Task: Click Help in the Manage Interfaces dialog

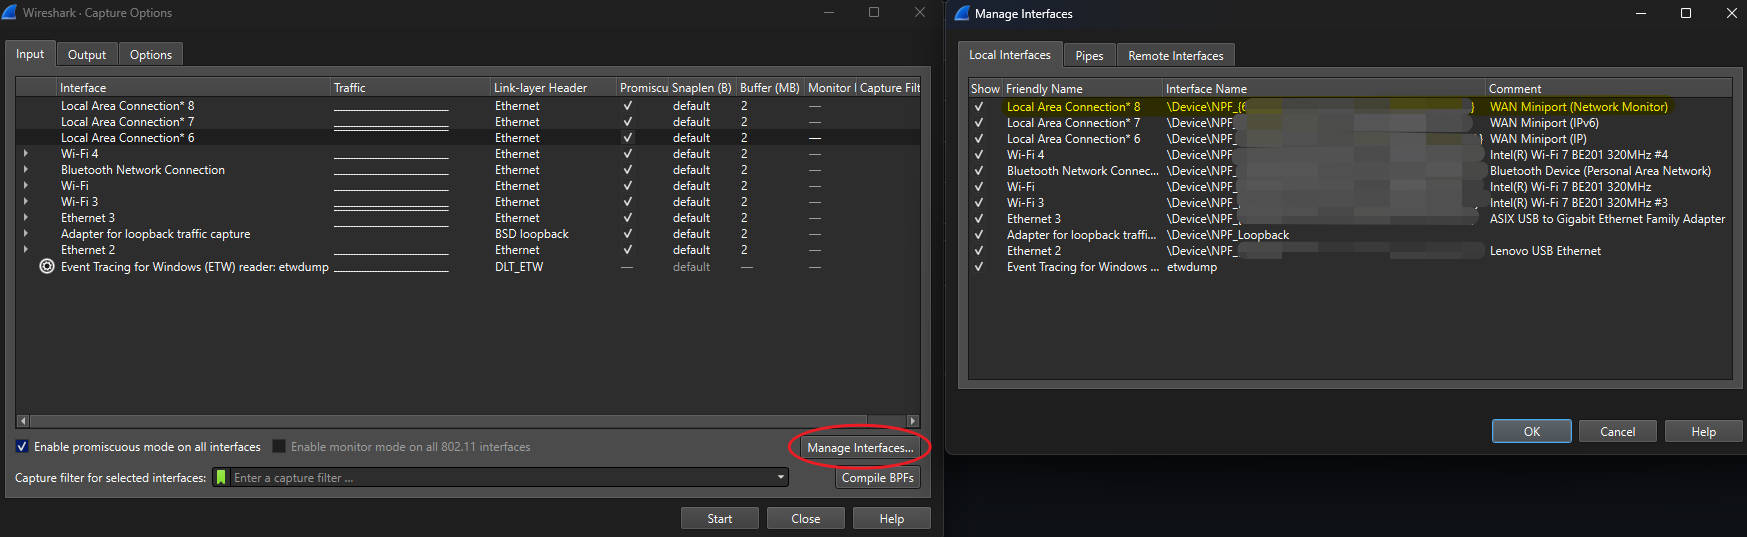Action: pyautogui.click(x=1704, y=432)
